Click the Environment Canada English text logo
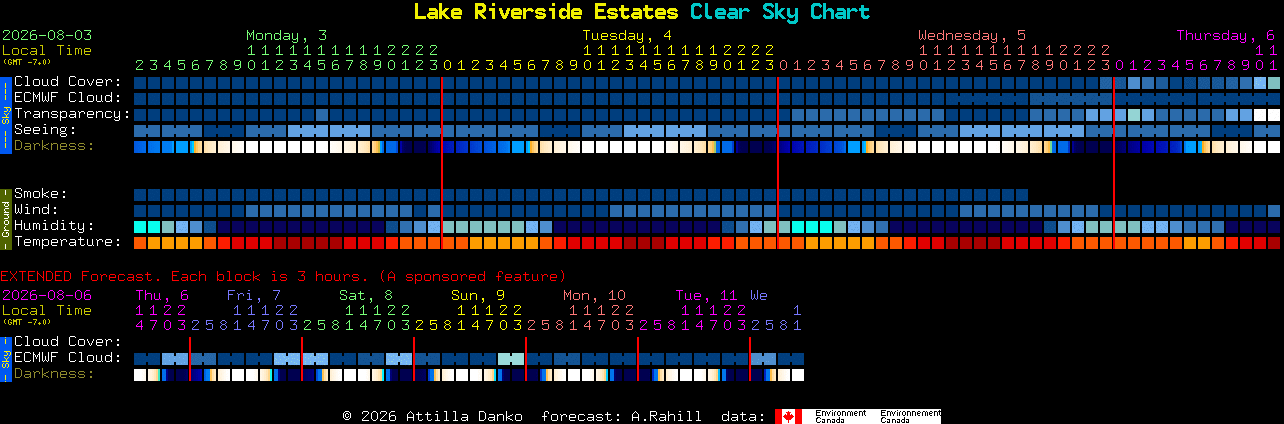Image resolution: width=1284 pixels, height=424 pixels. [841, 416]
